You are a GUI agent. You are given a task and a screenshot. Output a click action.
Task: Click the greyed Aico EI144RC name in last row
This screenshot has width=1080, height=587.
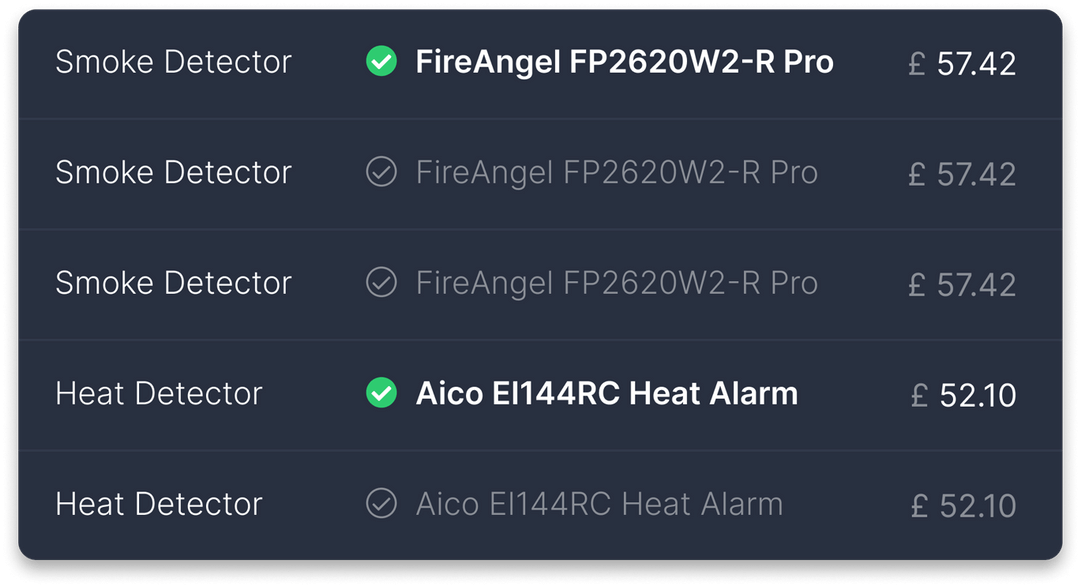600,504
